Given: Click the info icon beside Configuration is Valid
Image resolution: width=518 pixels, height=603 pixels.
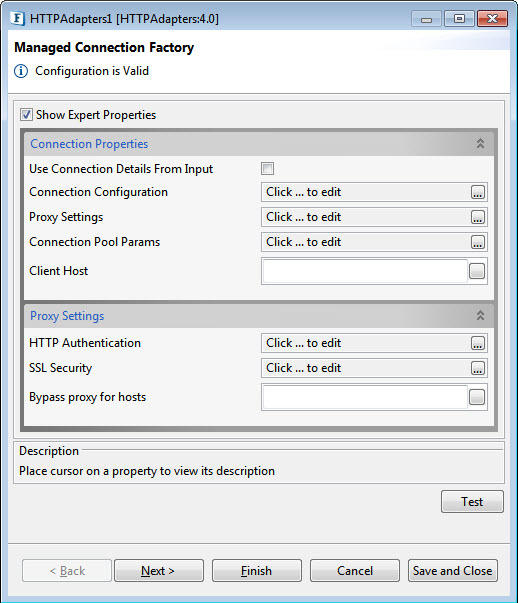Looking at the screenshot, I should pos(21,71).
